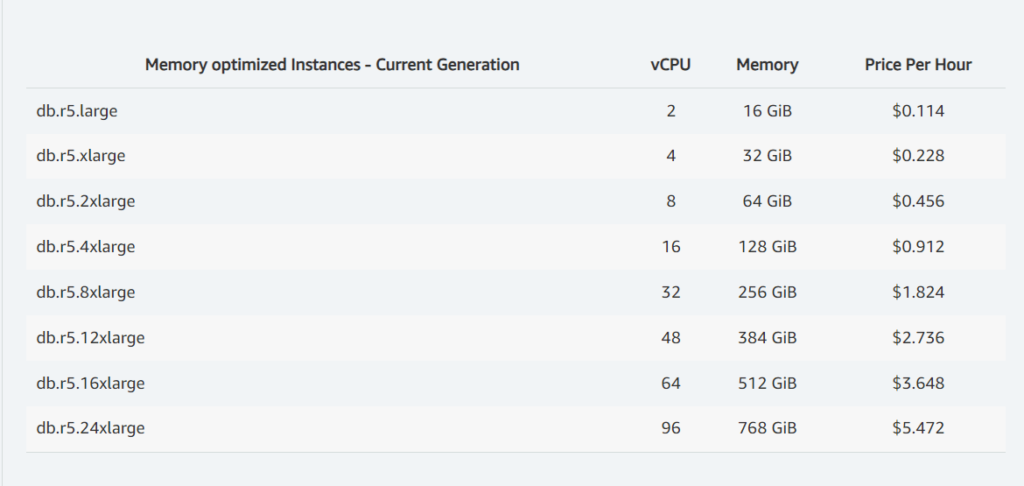Click the 48 vCPU count cell
1024x486 pixels.
(x=670, y=338)
